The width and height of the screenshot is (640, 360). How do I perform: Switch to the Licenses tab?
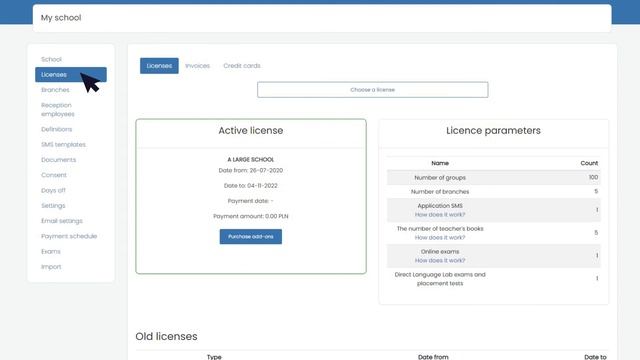click(x=159, y=66)
